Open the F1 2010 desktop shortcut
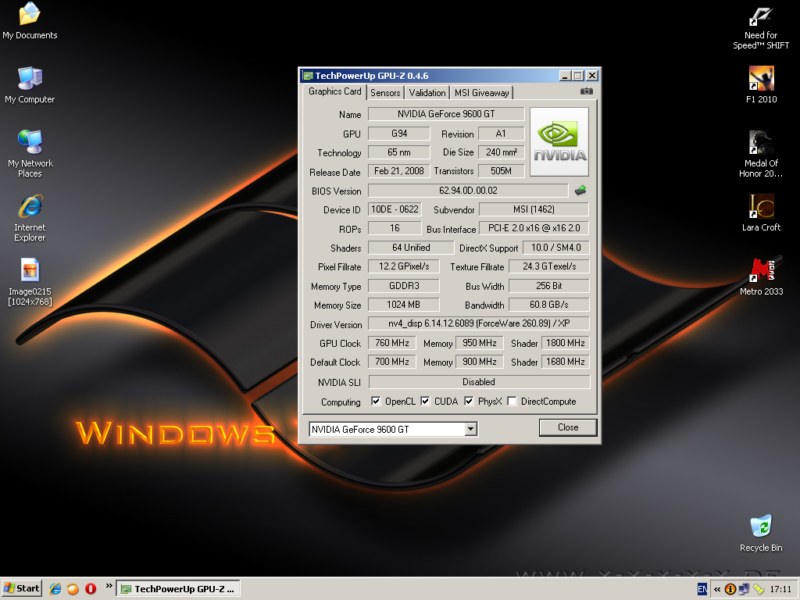This screenshot has width=800, height=600. (x=761, y=78)
